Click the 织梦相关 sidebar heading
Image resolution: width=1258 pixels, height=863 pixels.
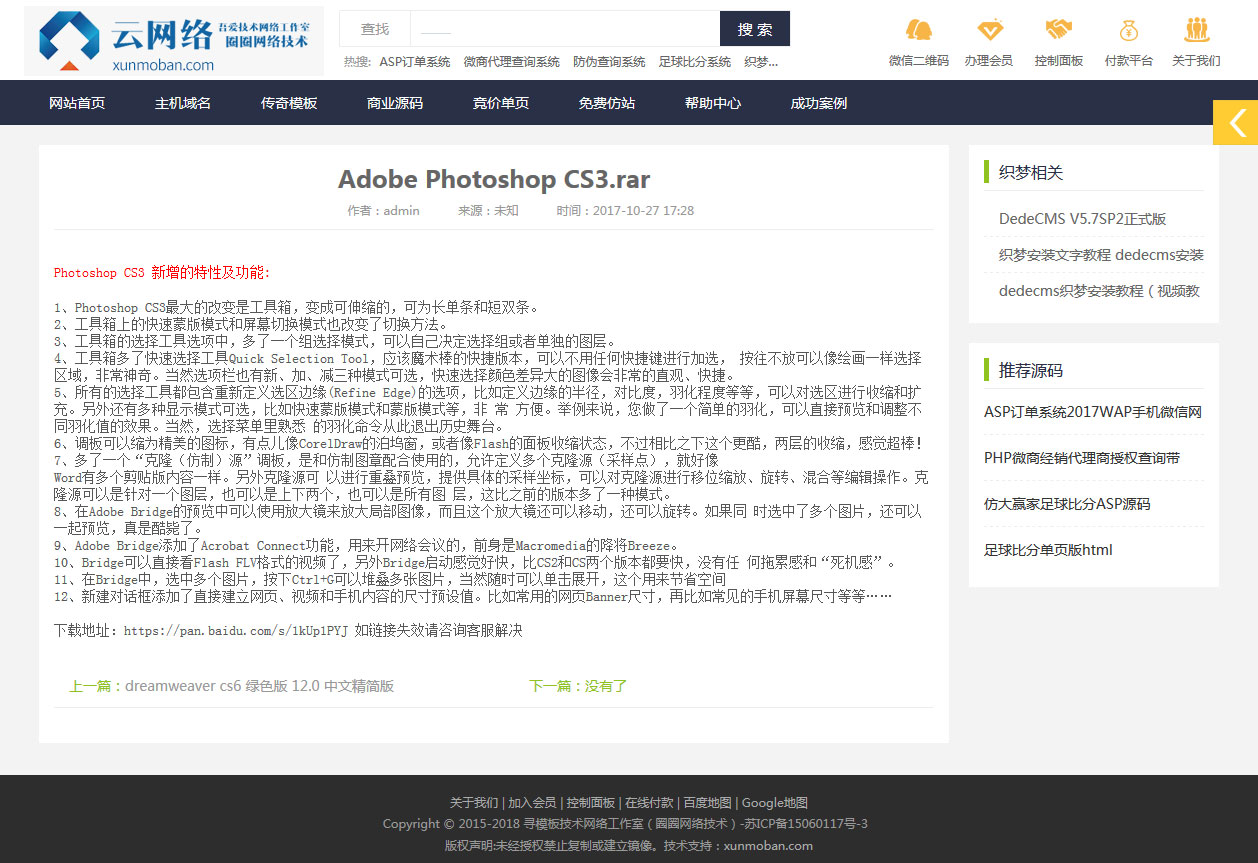(1031, 172)
